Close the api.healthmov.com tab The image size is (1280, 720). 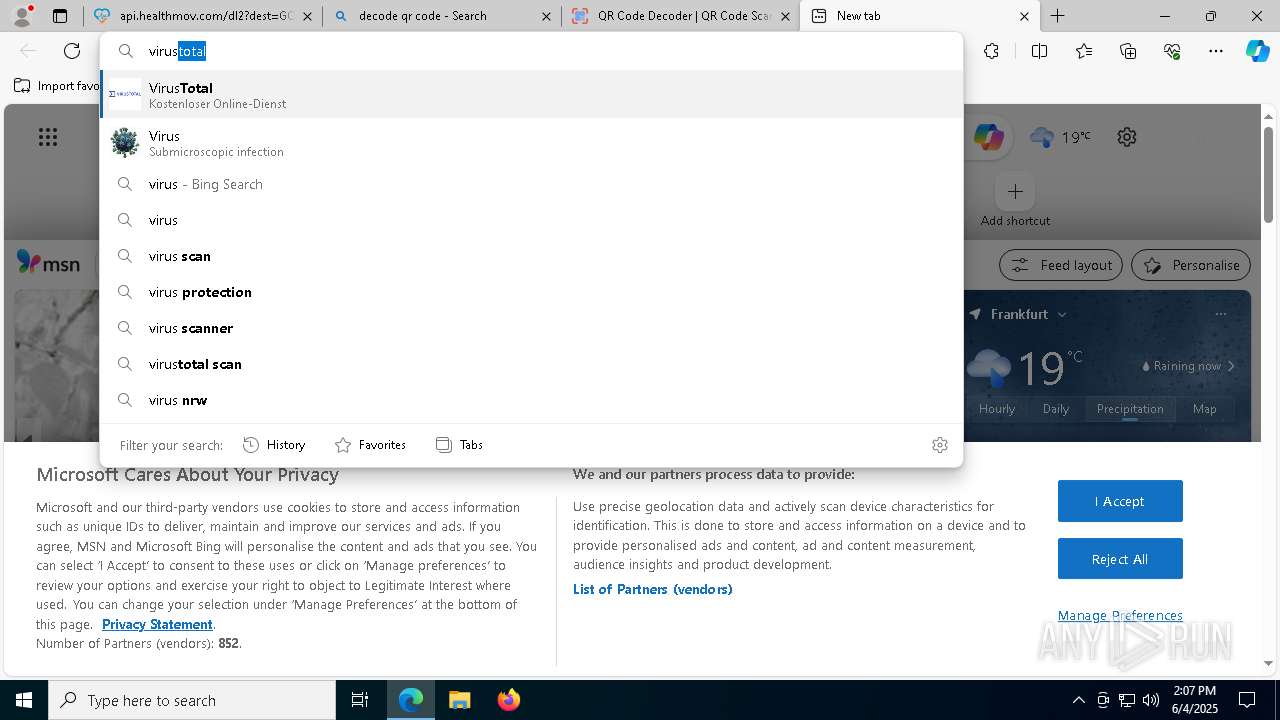(x=308, y=16)
